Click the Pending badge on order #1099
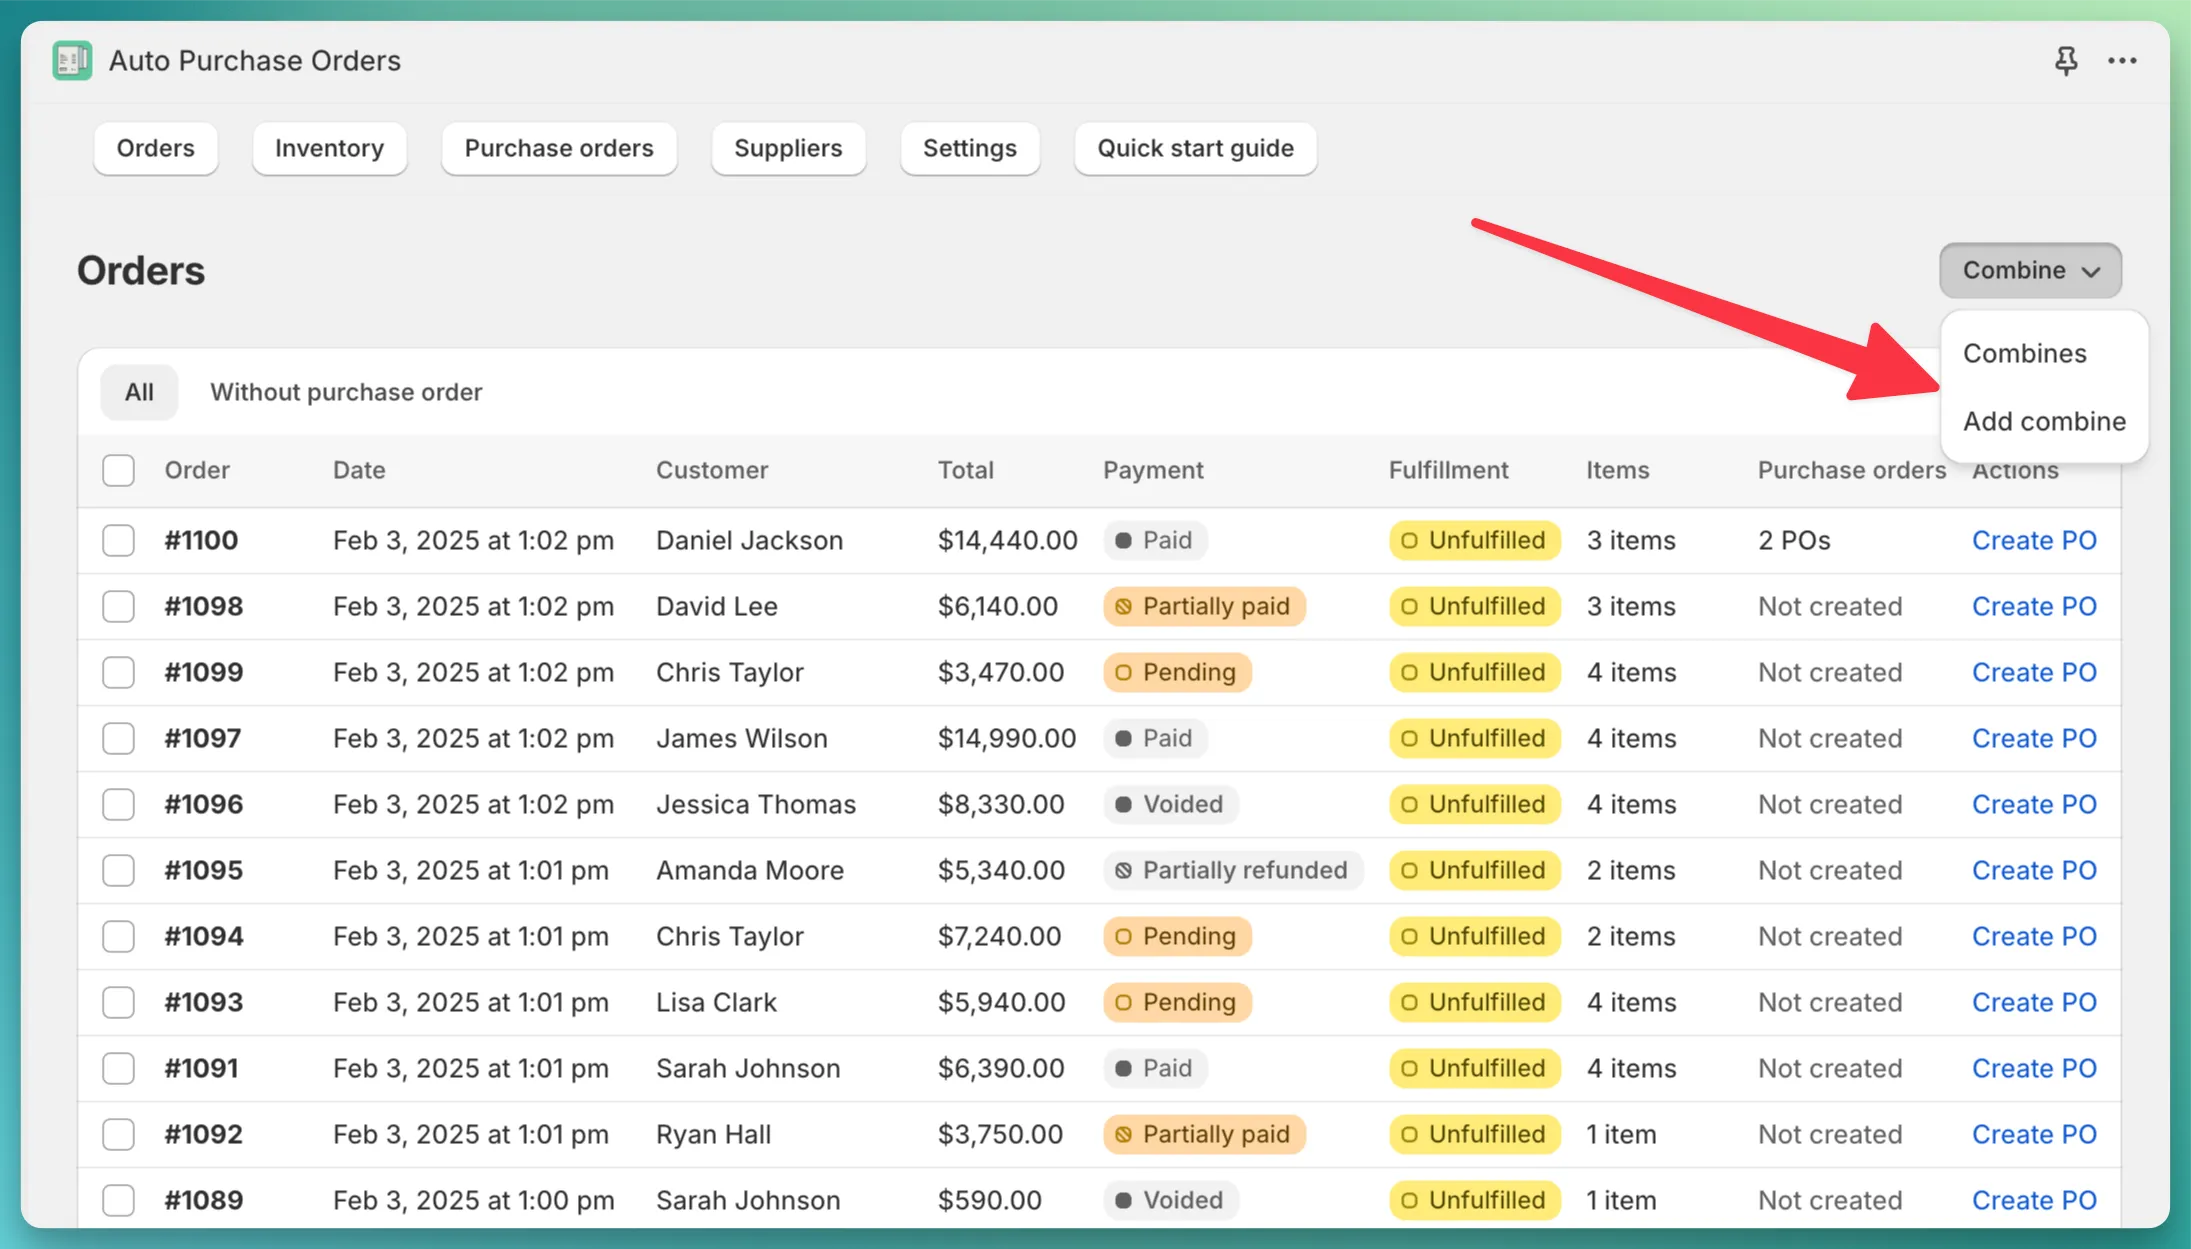The width and height of the screenshot is (2191, 1249). 1177,672
